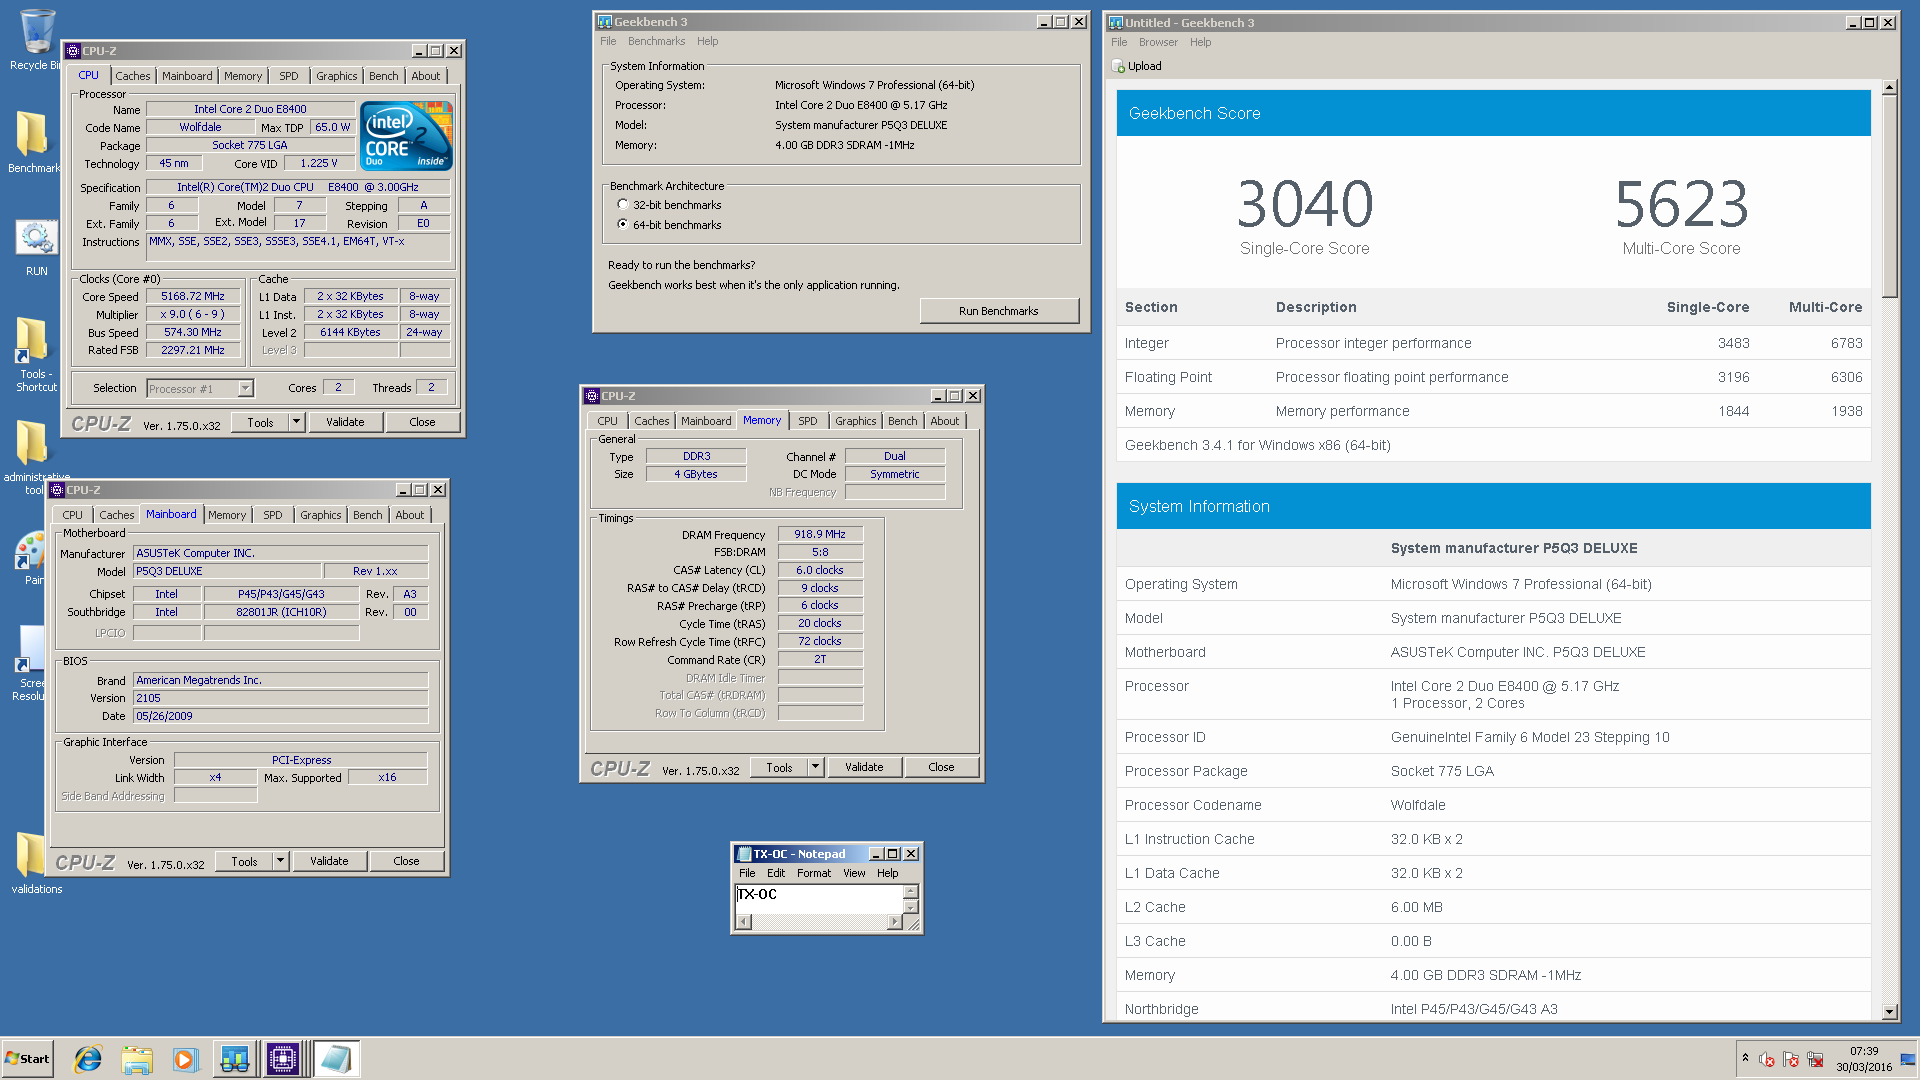1920x1080 pixels.
Task: Click the taskbar clock showing 07:39
Action: (1864, 1059)
